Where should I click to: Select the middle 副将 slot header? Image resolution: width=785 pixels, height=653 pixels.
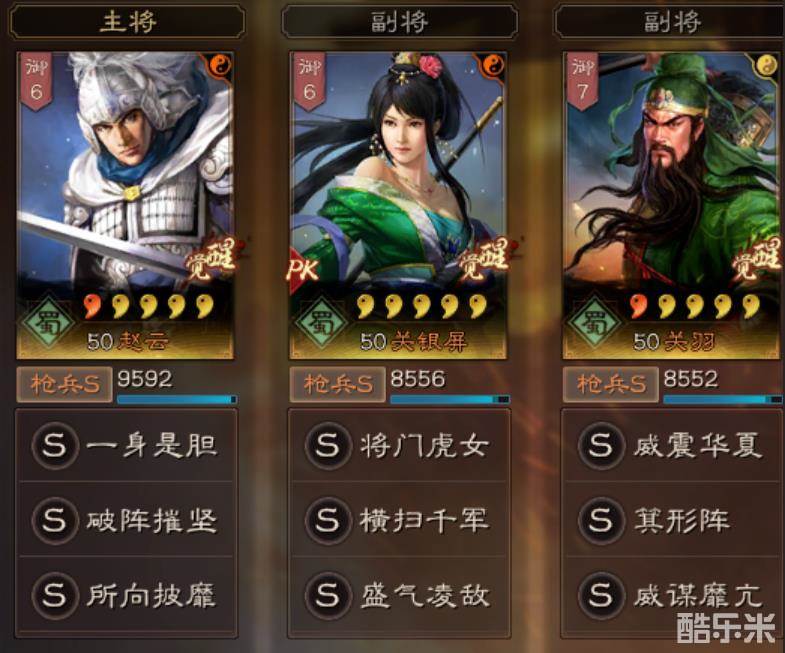(x=400, y=22)
